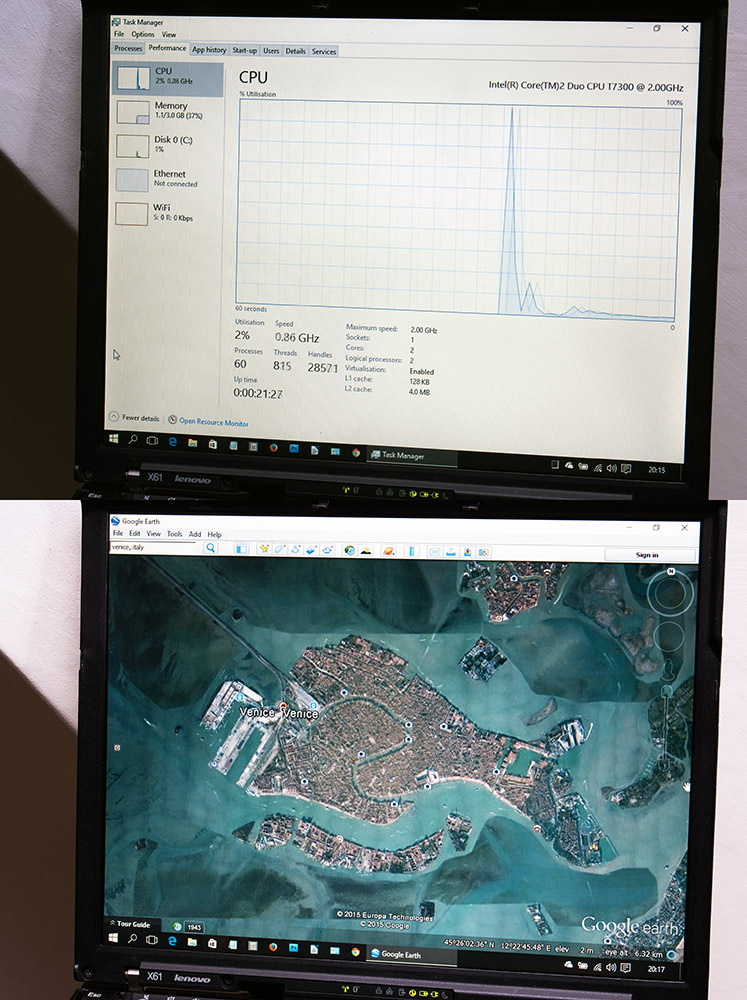Open the File menu in Task Manager
747x1000 pixels.
119,34
